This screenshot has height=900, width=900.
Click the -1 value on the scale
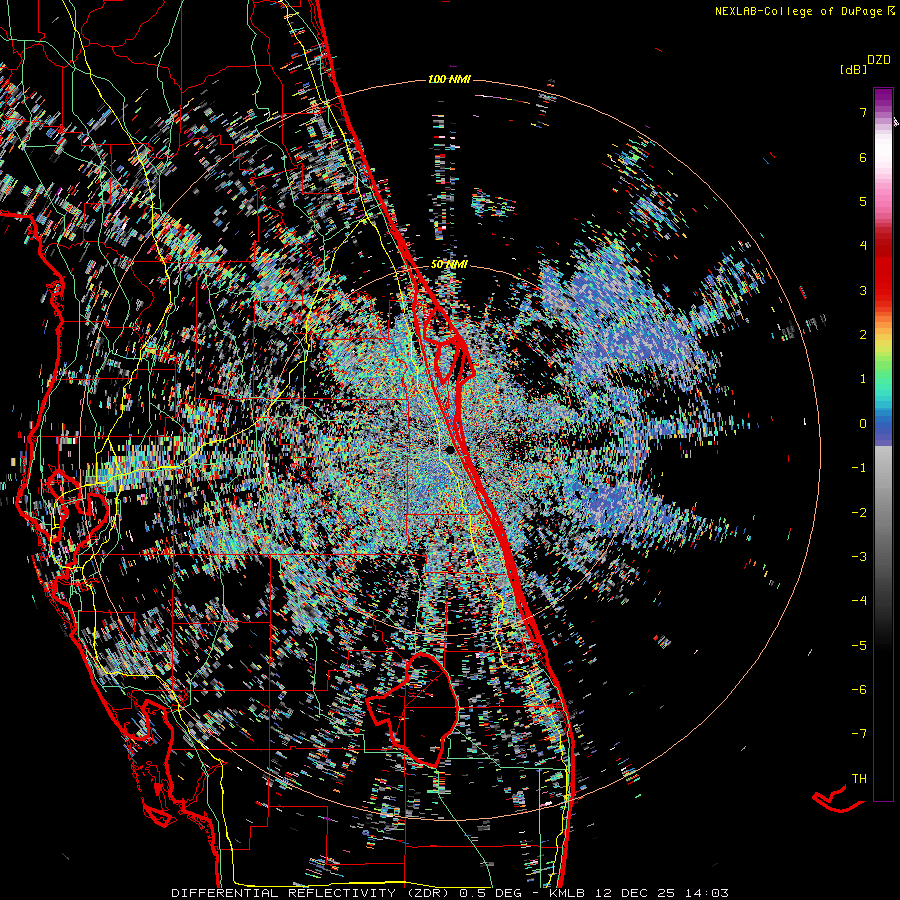pos(859,468)
